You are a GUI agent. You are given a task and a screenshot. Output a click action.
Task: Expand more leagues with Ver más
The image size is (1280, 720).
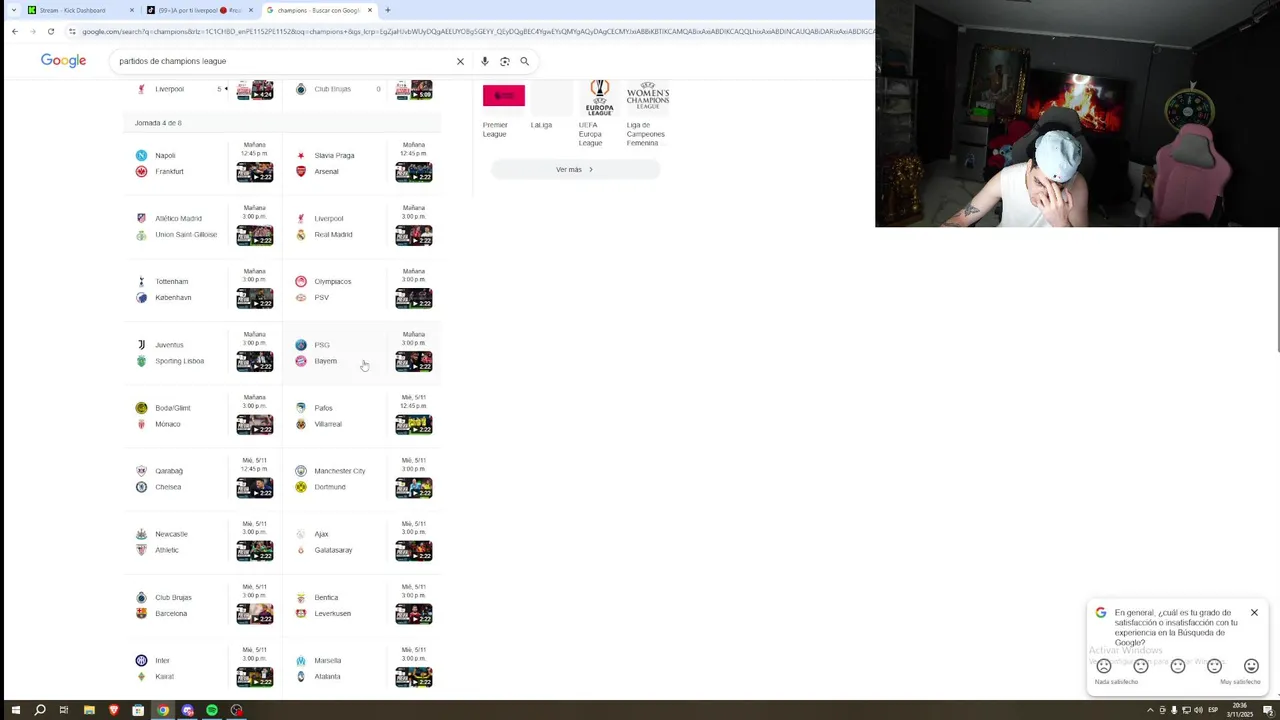575,169
